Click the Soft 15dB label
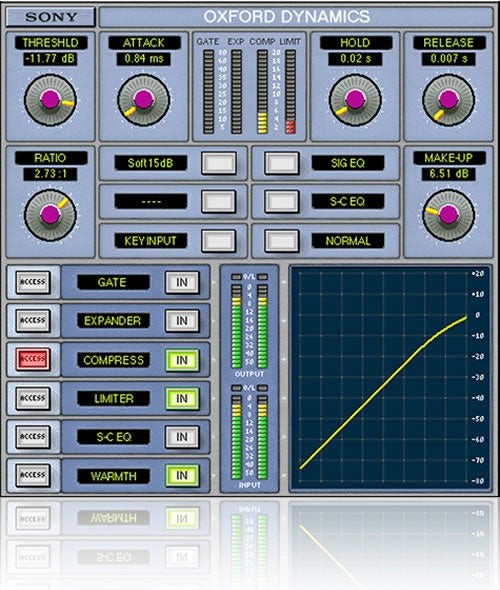The height and width of the screenshot is (590, 500). 150,163
